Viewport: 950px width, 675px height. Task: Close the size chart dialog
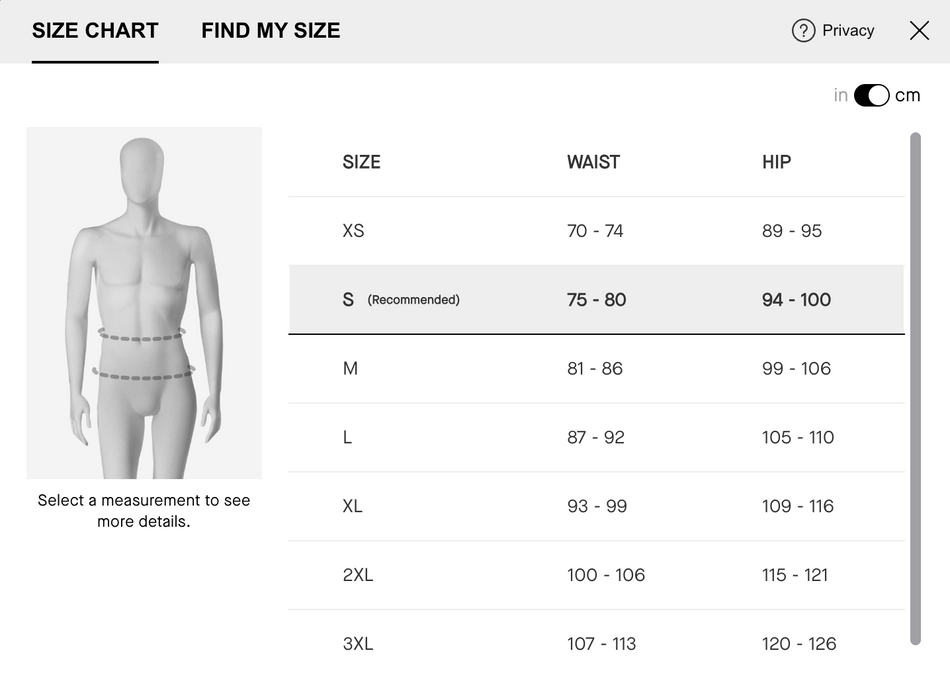pos(918,30)
